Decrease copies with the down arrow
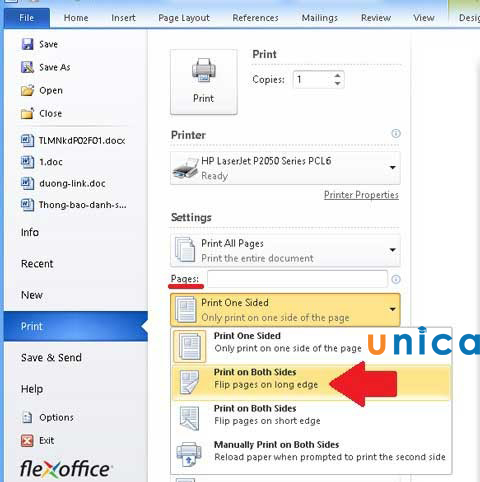 pos(337,84)
